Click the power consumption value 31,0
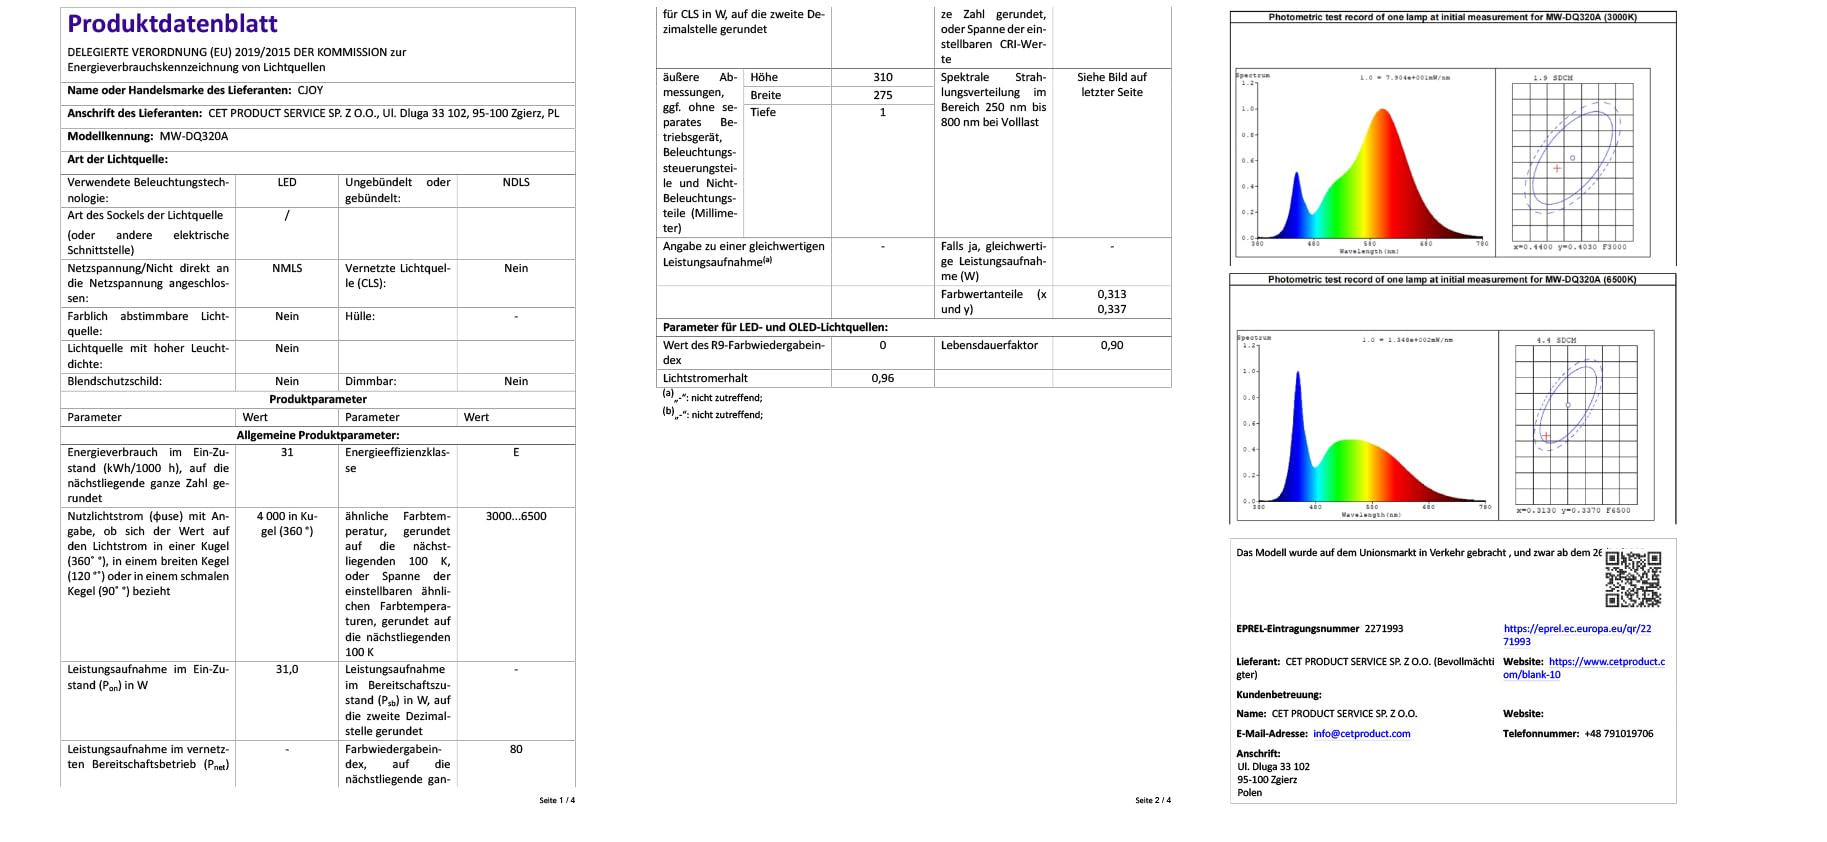Screen dimensions: 1827x842 click(x=287, y=670)
